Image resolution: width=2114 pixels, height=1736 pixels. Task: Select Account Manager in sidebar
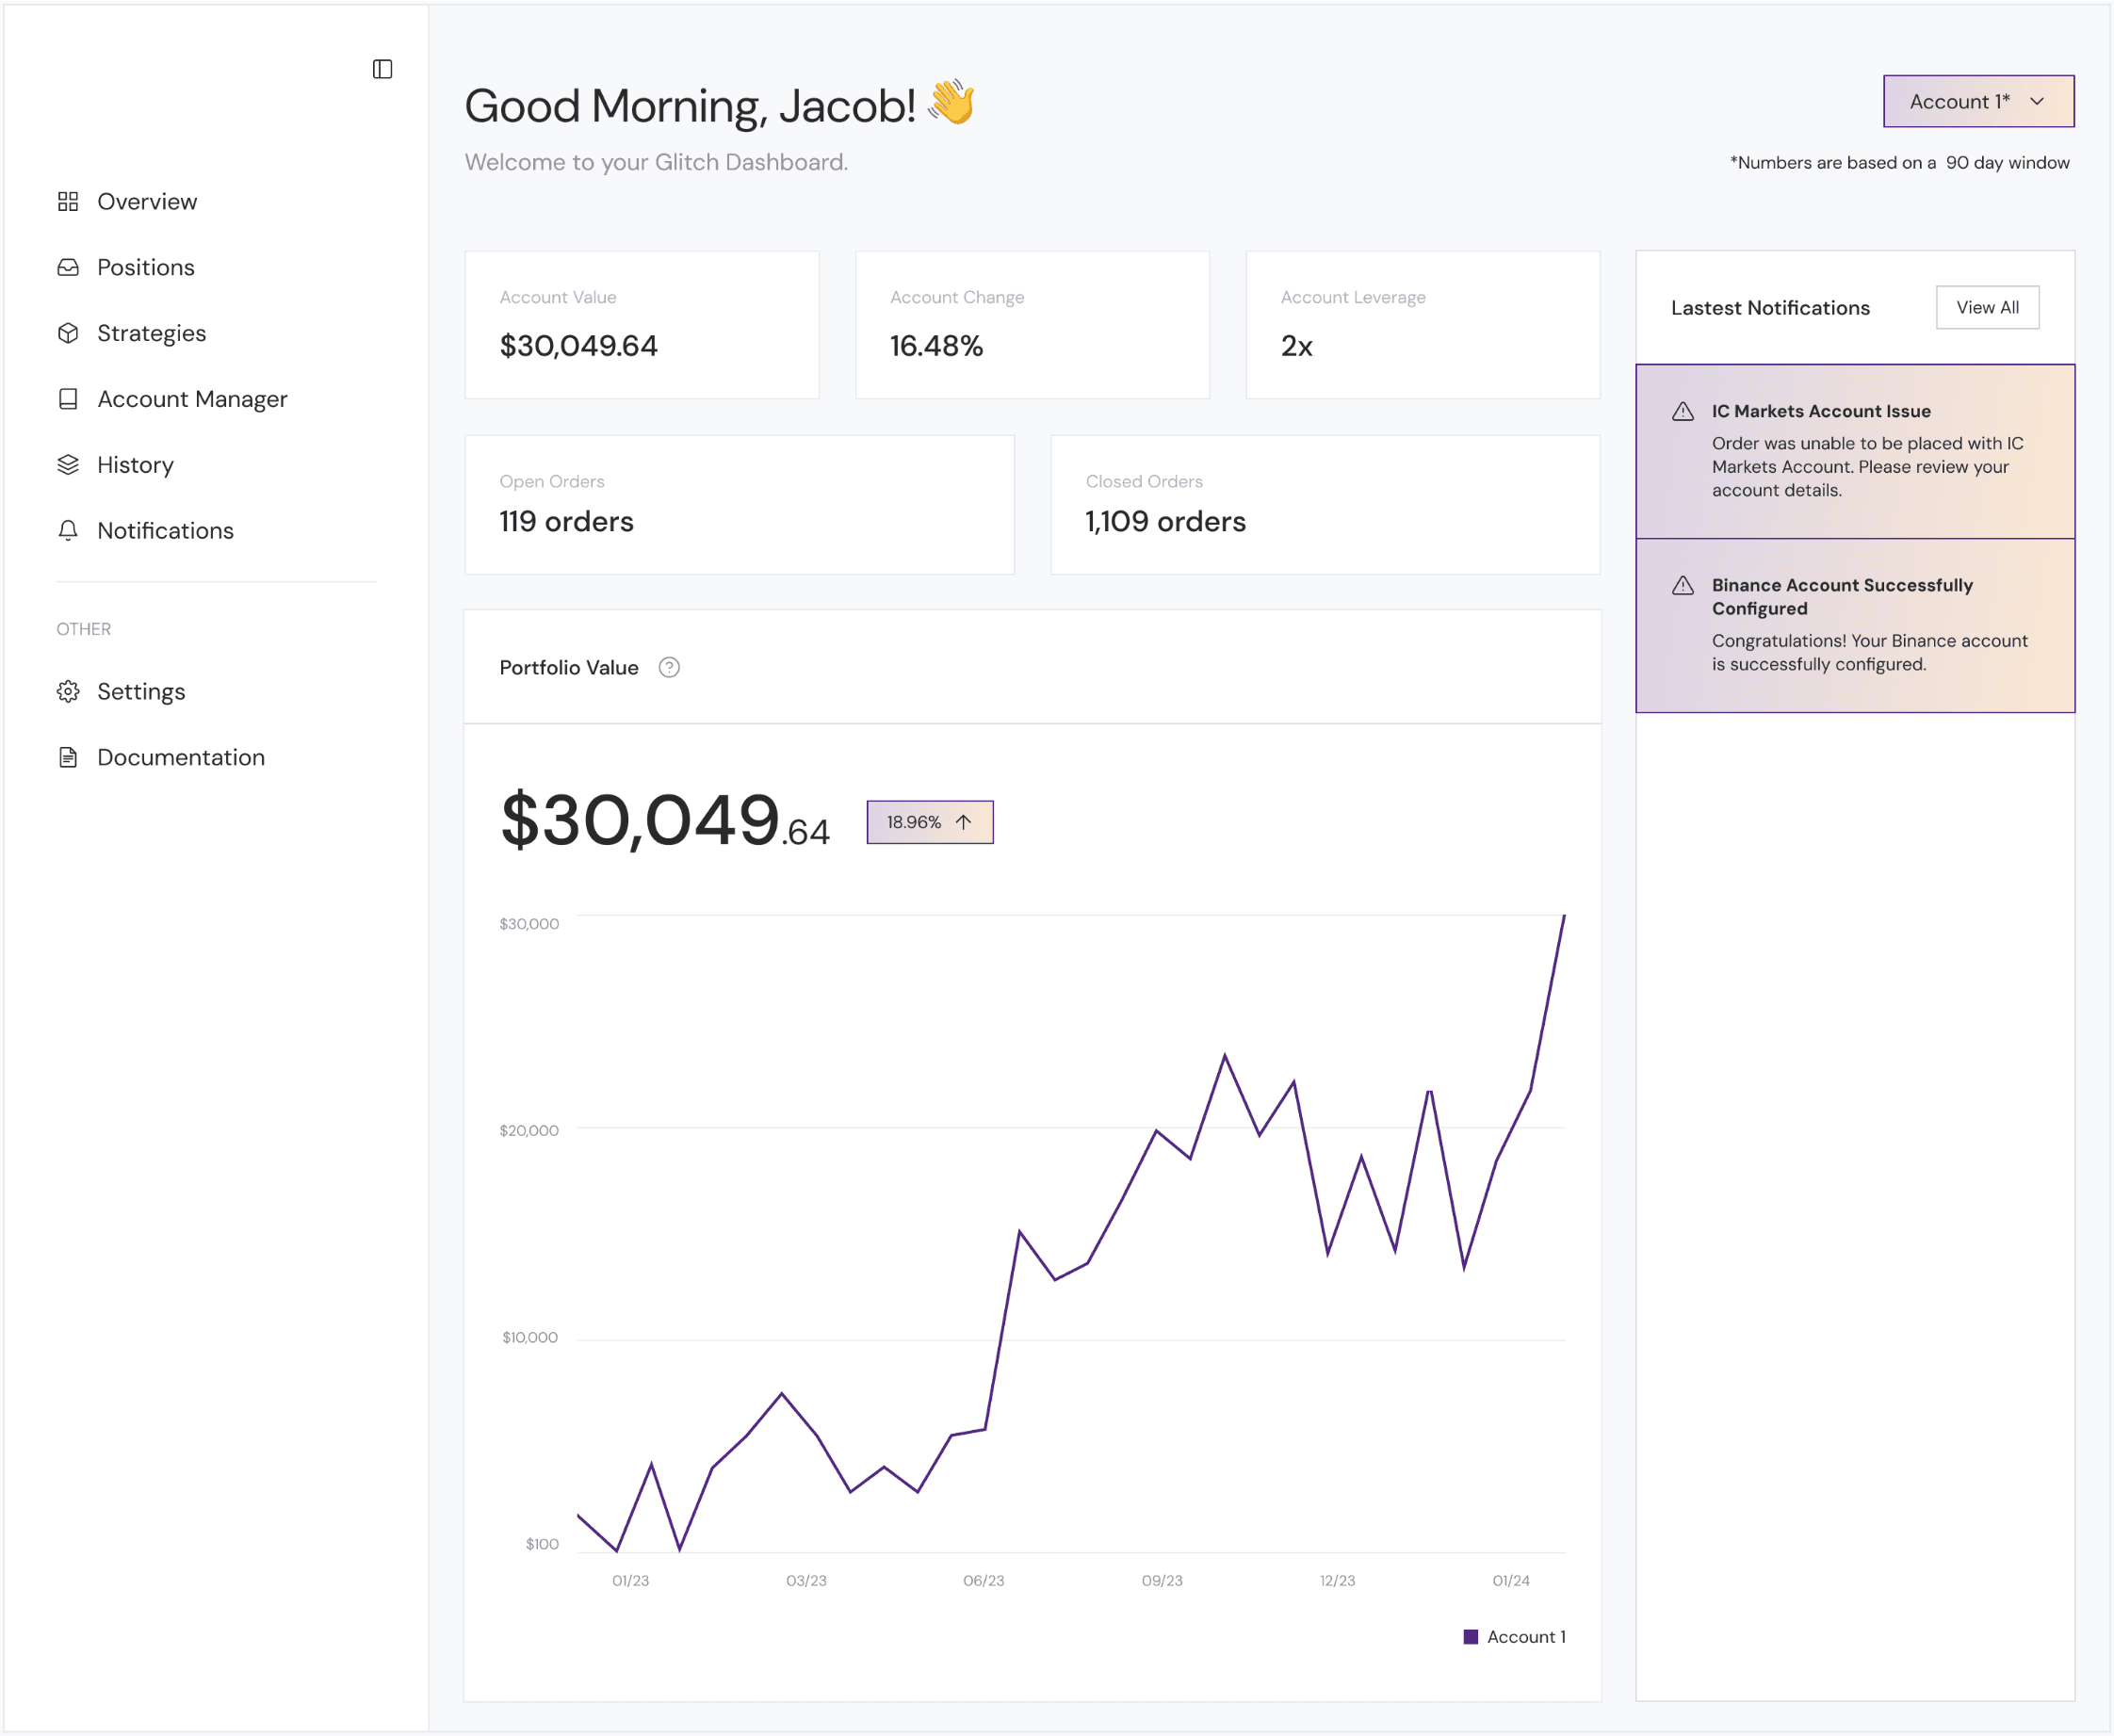tap(192, 400)
